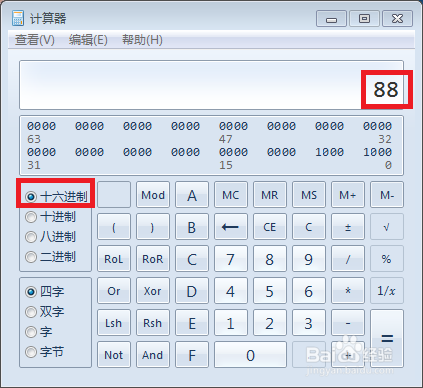Viewport: 423px width, 388px height.
Task: Click number key 3
Action: click(x=309, y=323)
